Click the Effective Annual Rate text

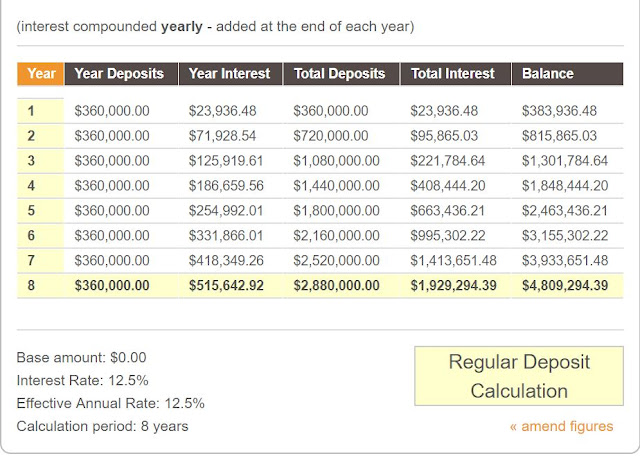110,403
